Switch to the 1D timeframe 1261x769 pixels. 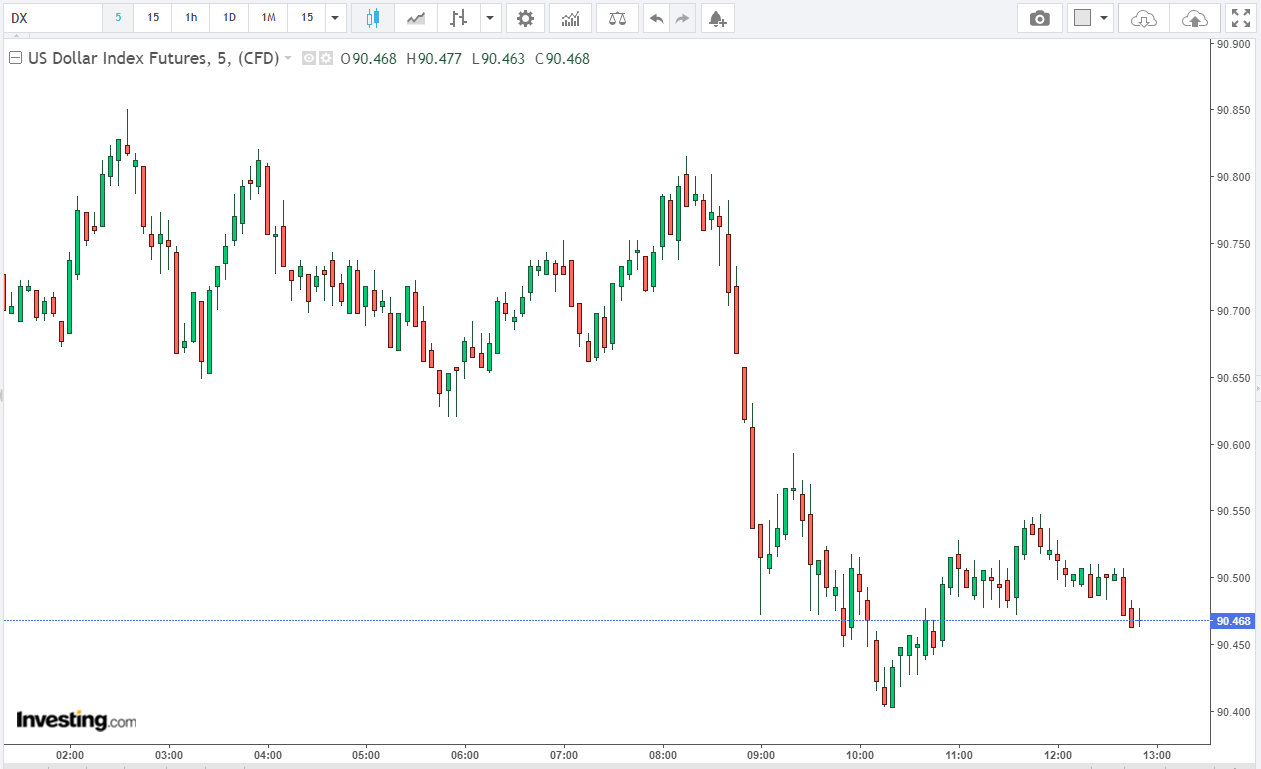coord(229,18)
